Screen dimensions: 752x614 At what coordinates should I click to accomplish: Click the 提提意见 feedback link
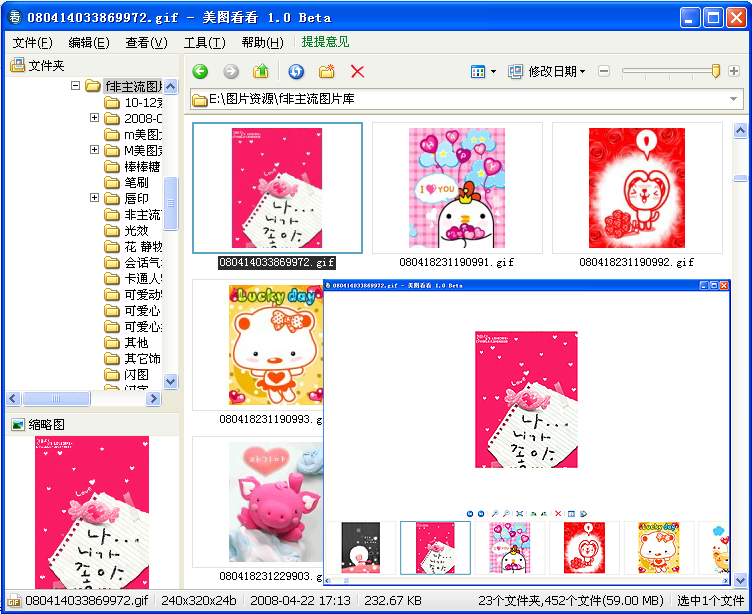[325, 42]
